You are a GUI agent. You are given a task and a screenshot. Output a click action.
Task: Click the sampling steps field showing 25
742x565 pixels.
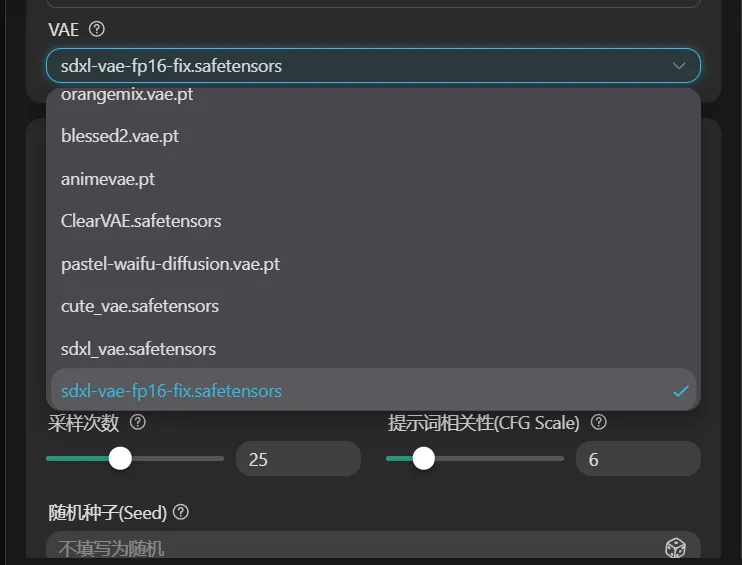tap(297, 459)
